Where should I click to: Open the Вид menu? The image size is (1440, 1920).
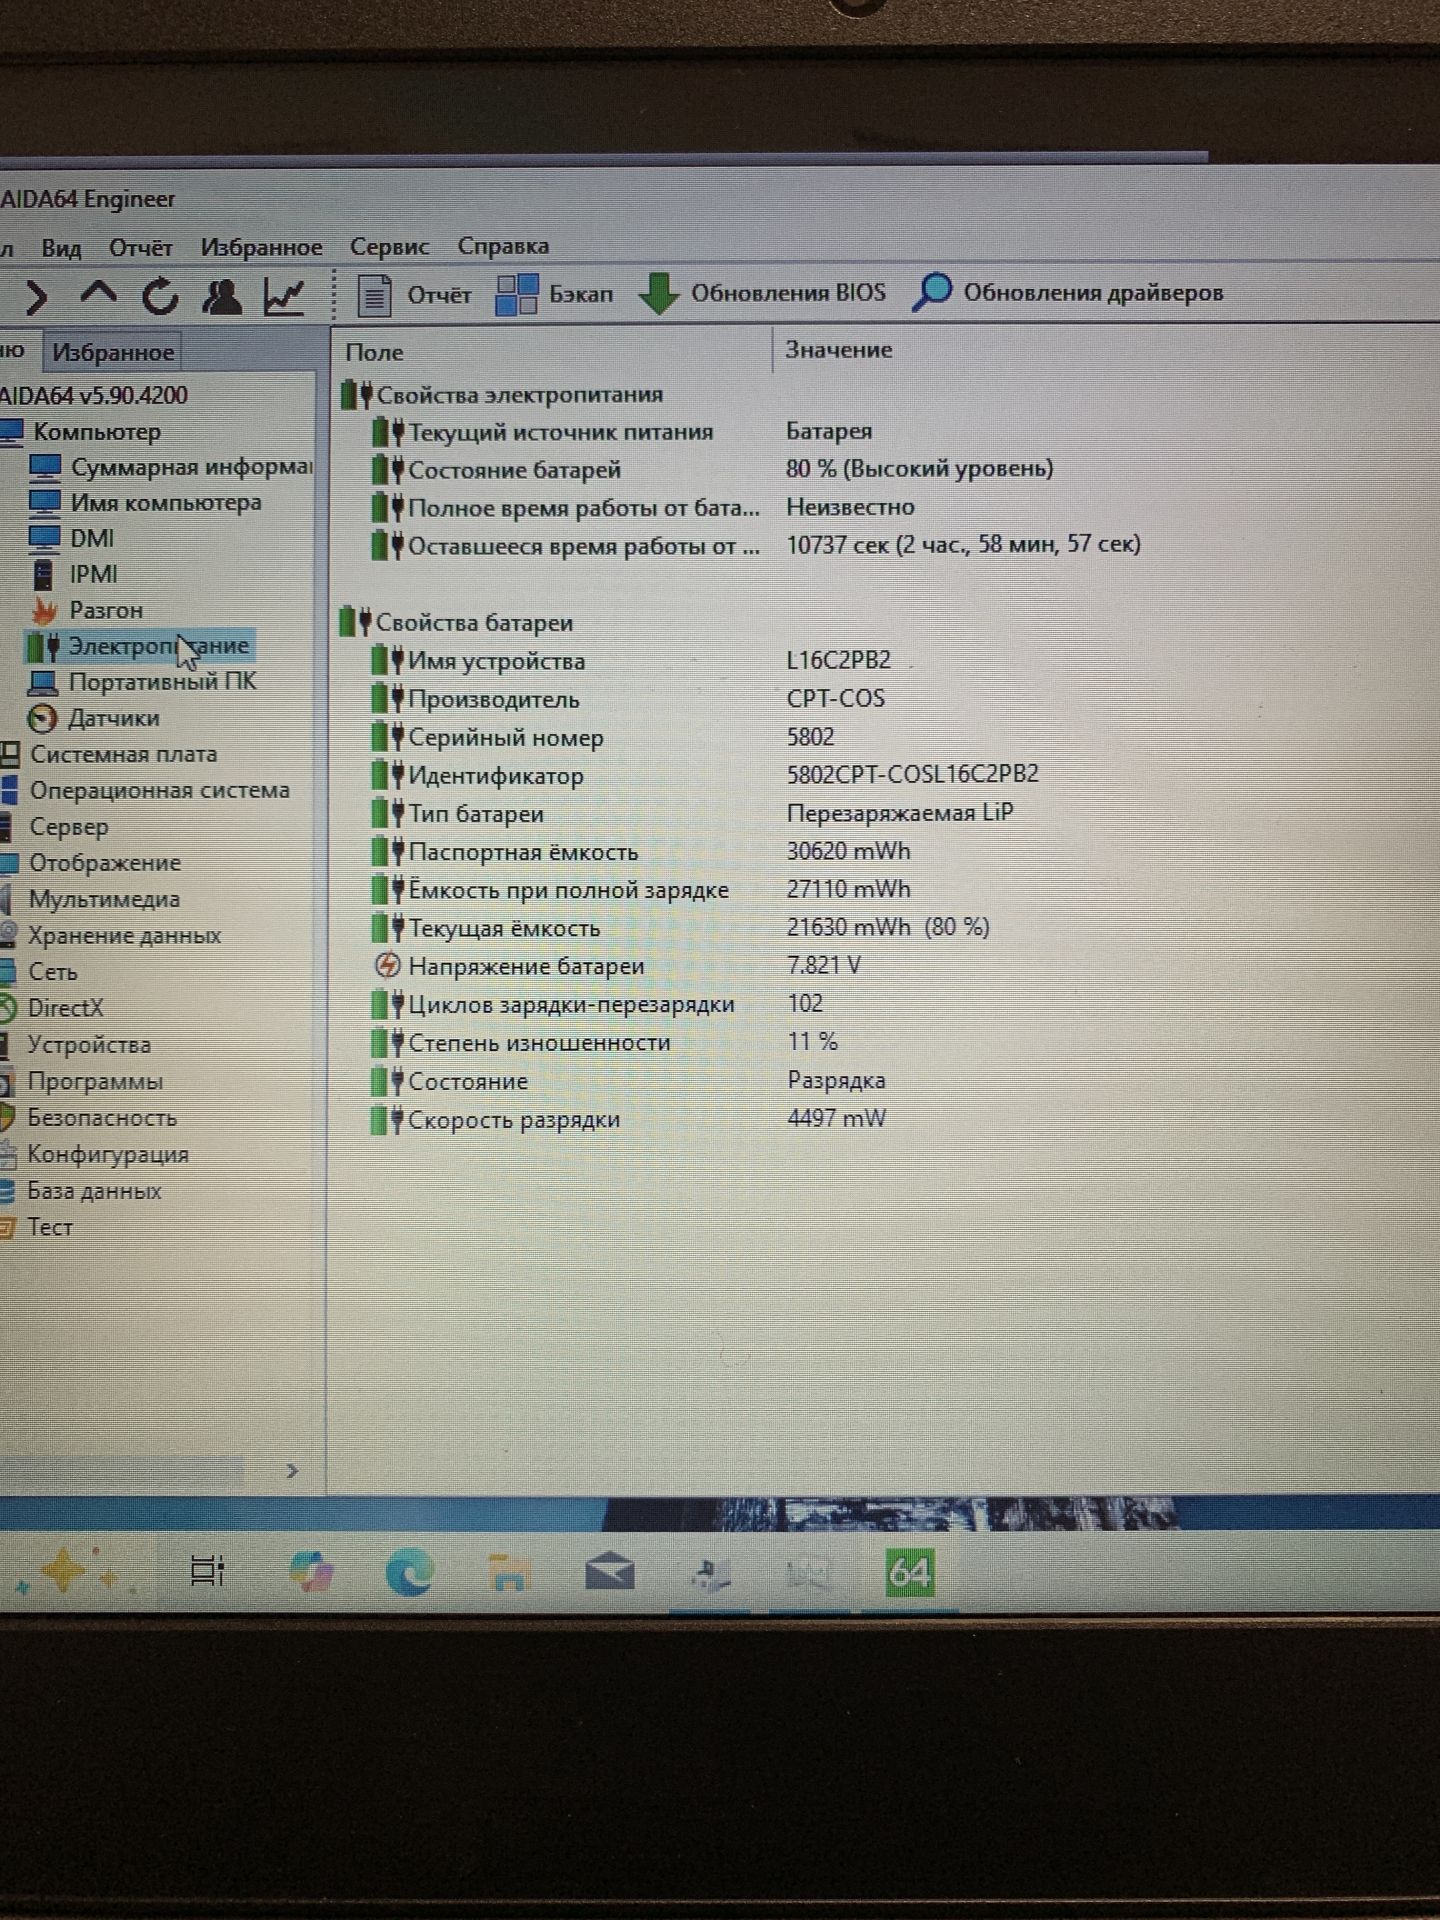click(61, 248)
